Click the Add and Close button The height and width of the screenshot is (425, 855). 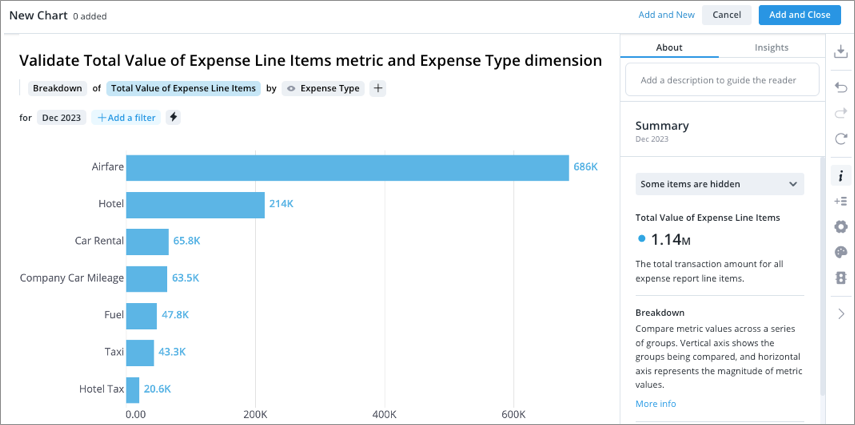coord(799,15)
